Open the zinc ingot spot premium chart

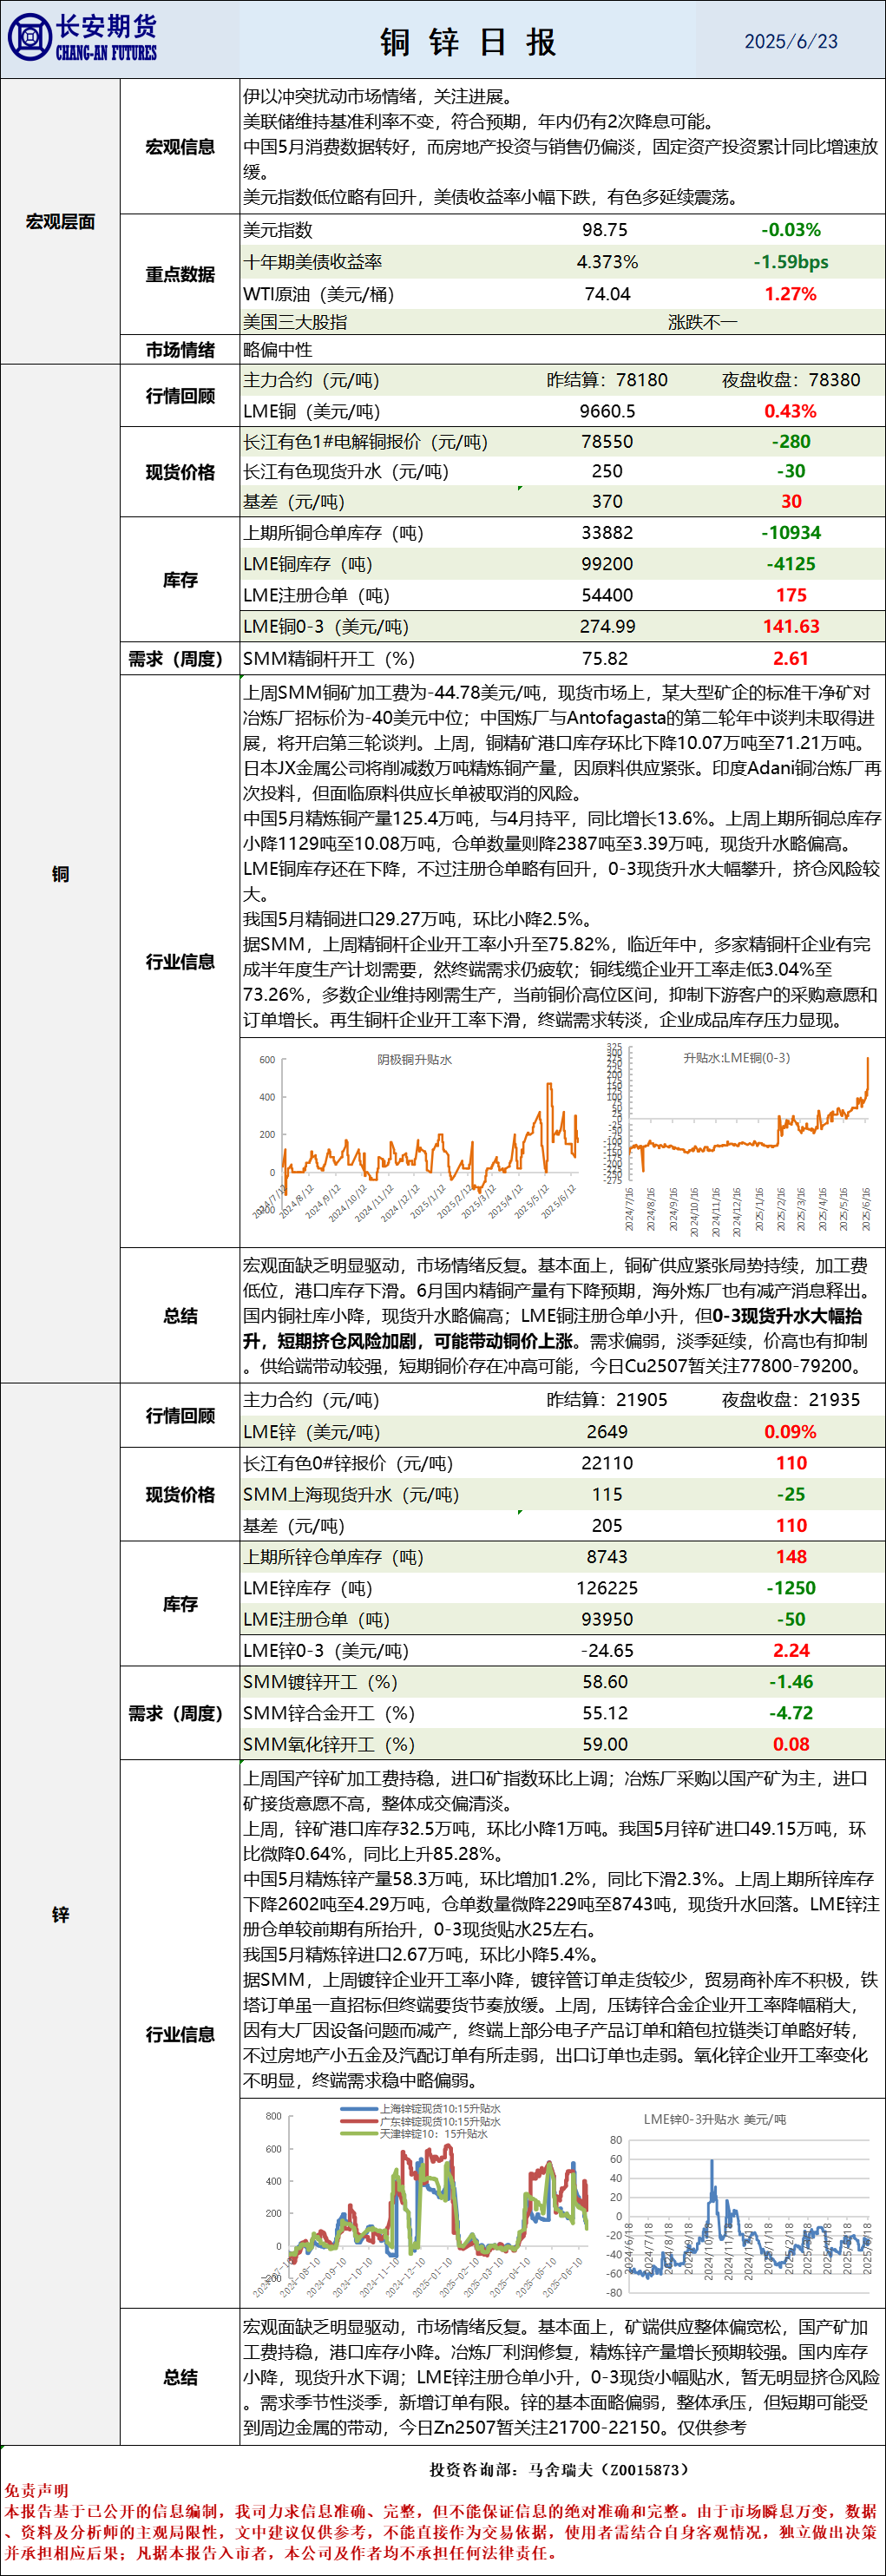pyautogui.click(x=420, y=2202)
